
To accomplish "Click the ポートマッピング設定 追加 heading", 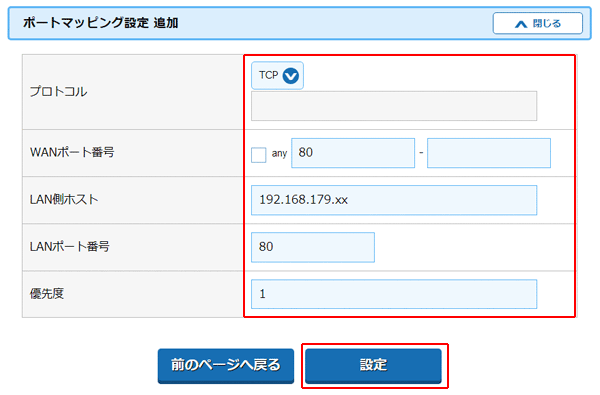I will [x=101, y=23].
